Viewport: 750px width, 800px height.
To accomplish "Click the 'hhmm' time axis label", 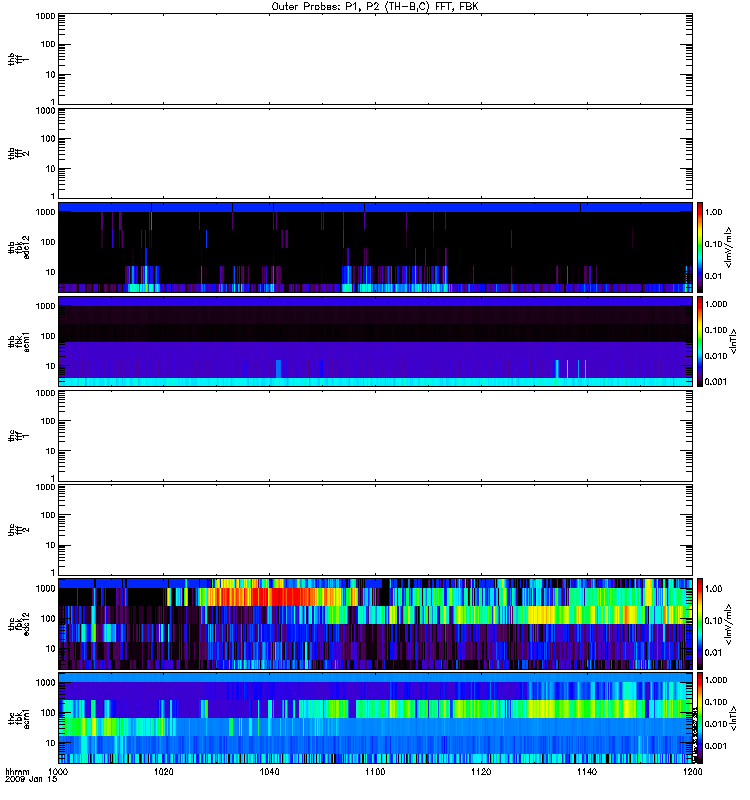I will coord(17,772).
